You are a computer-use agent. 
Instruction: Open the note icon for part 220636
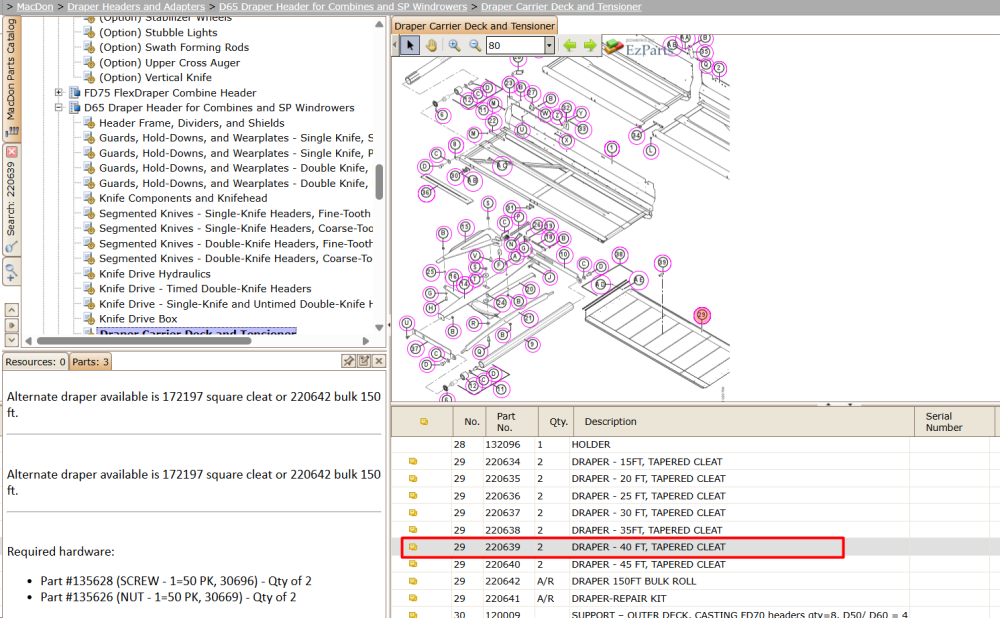[x=413, y=496]
